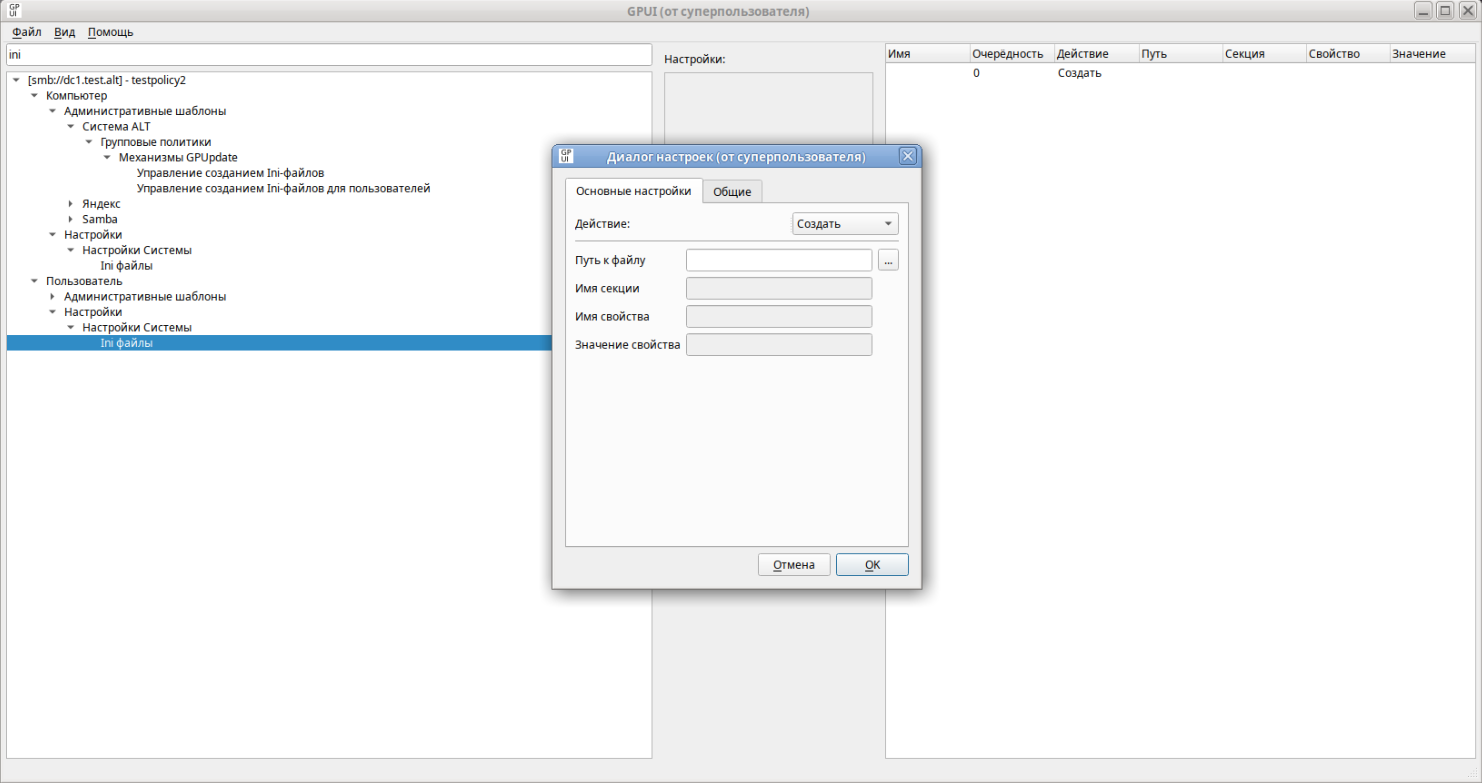Image resolution: width=1482 pixels, height=783 pixels.
Task: Click the Действие column header
Action: [x=1095, y=54]
